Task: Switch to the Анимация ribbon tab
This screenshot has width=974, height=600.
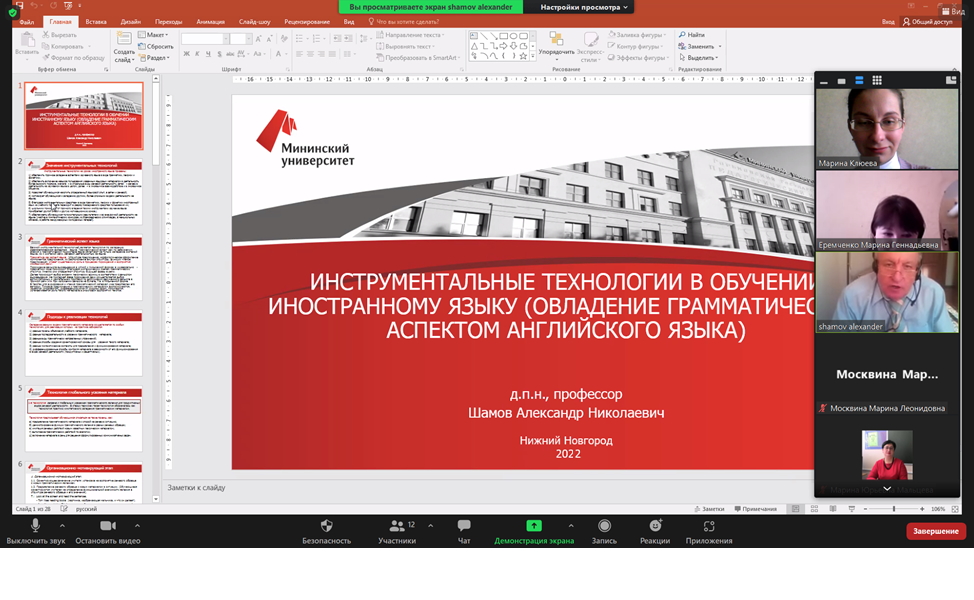Action: [211, 22]
